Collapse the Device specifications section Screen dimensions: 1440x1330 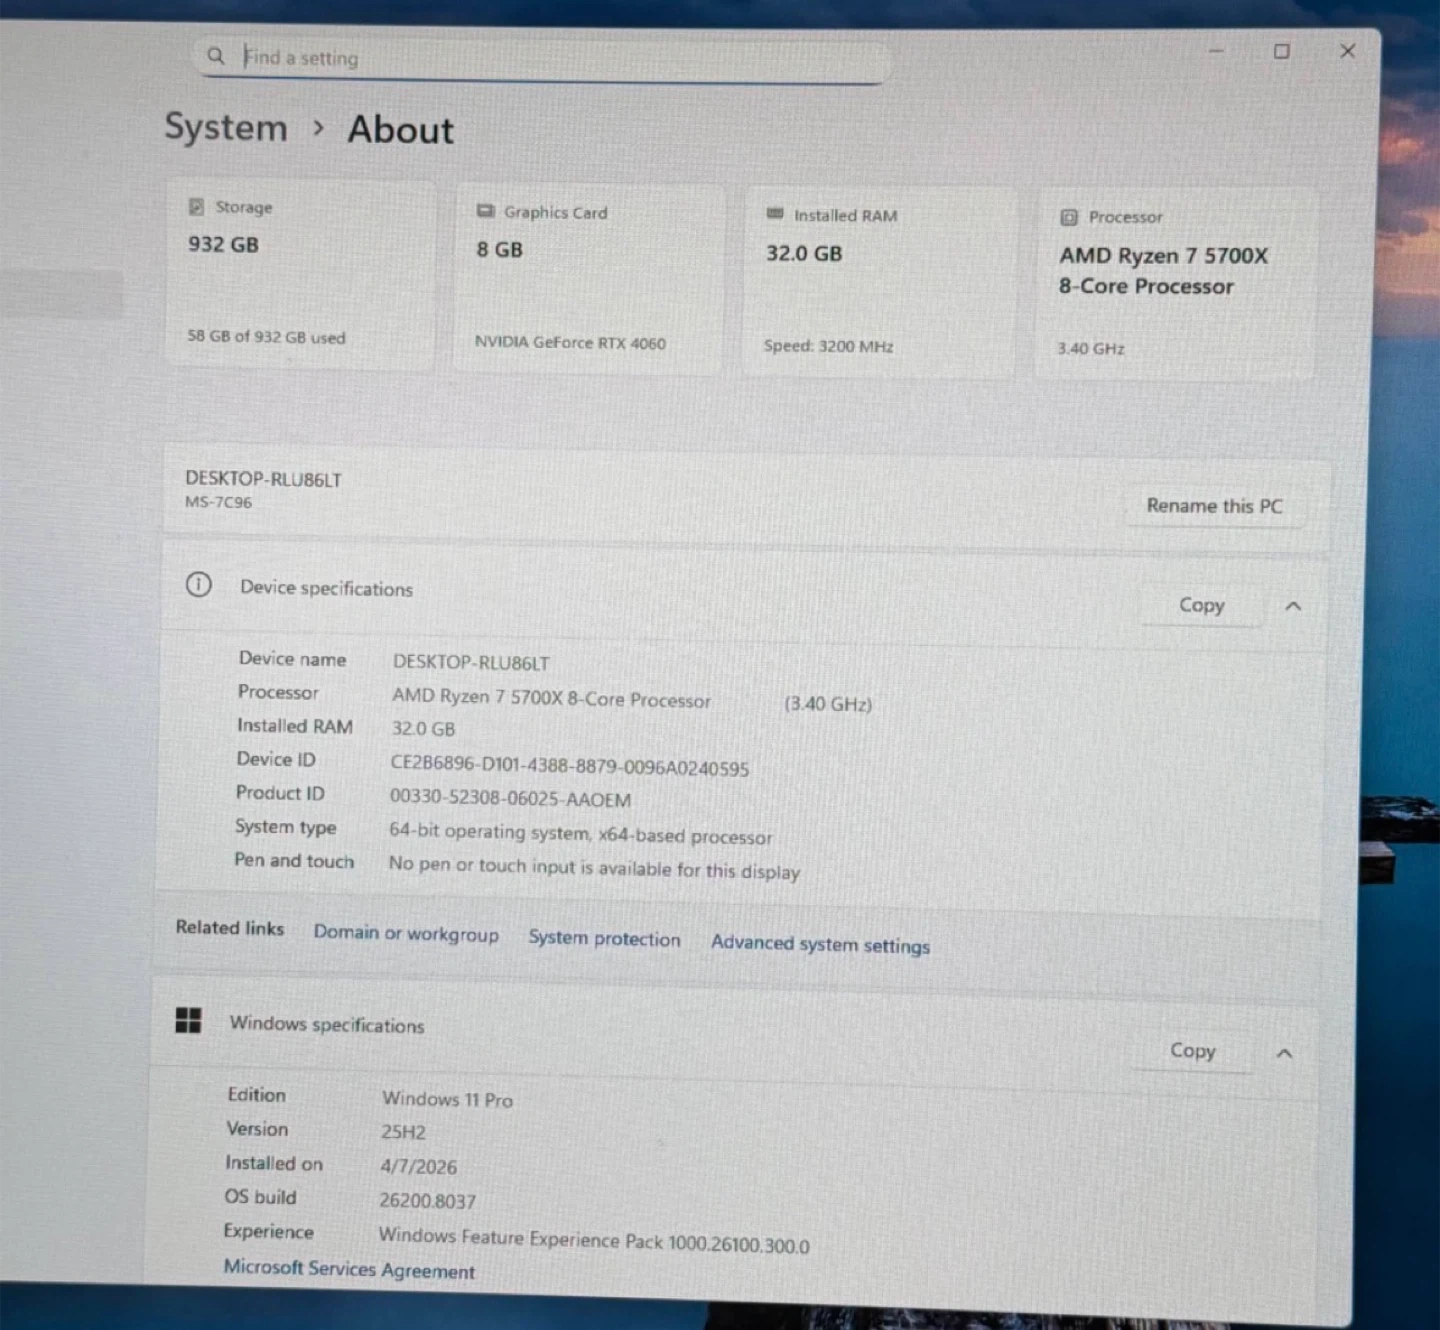(x=1293, y=606)
